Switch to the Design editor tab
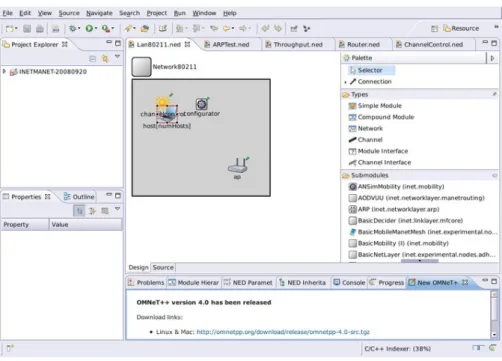The image size is (502, 361). click(138, 267)
